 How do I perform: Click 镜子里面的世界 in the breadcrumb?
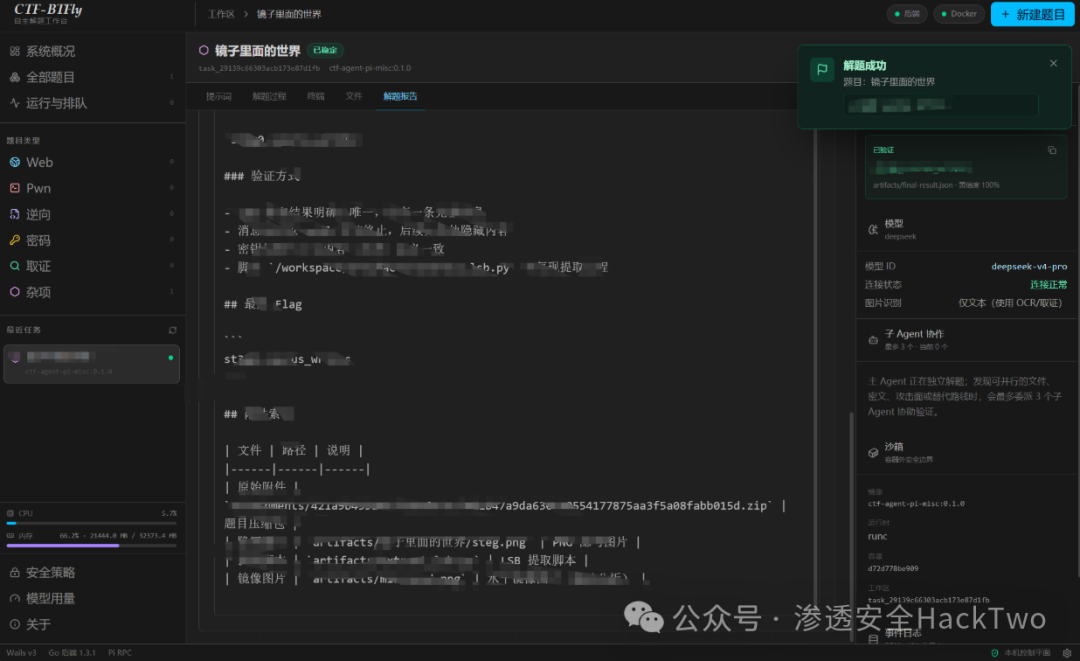click(x=289, y=14)
